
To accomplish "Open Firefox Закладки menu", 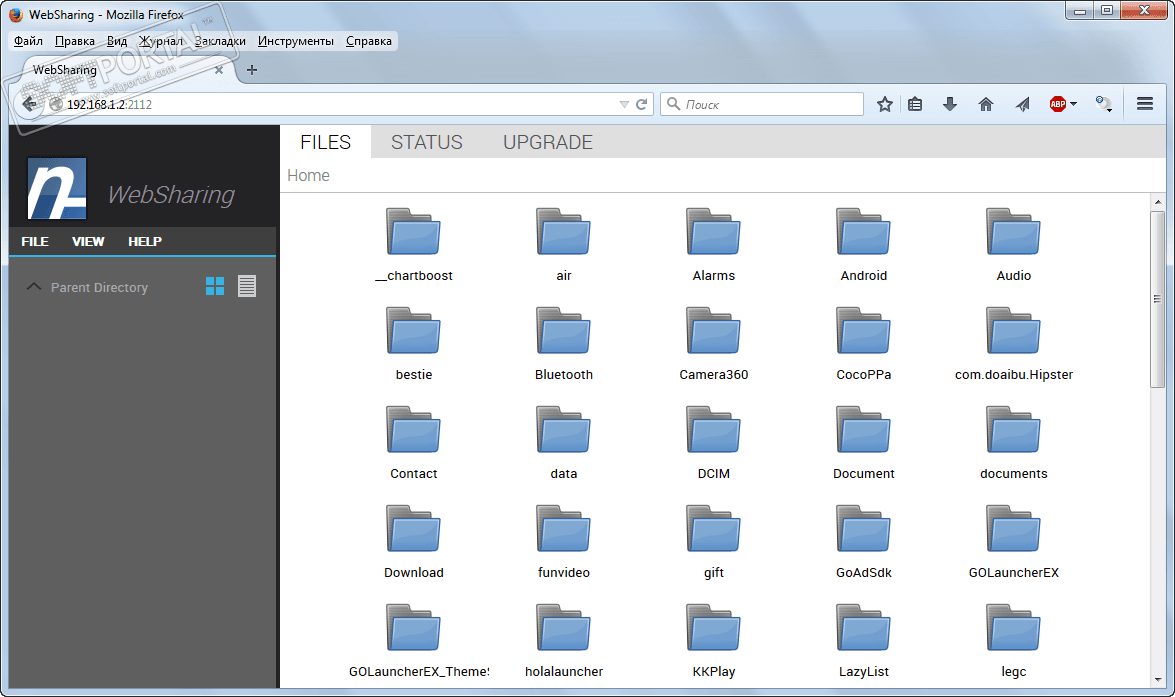I will (220, 41).
